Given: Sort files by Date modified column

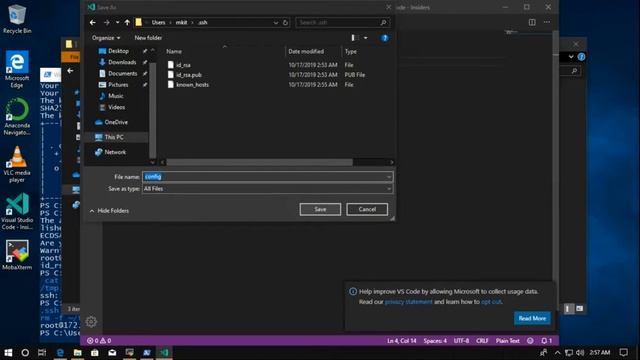Looking at the screenshot, I should pyautogui.click(x=306, y=51).
